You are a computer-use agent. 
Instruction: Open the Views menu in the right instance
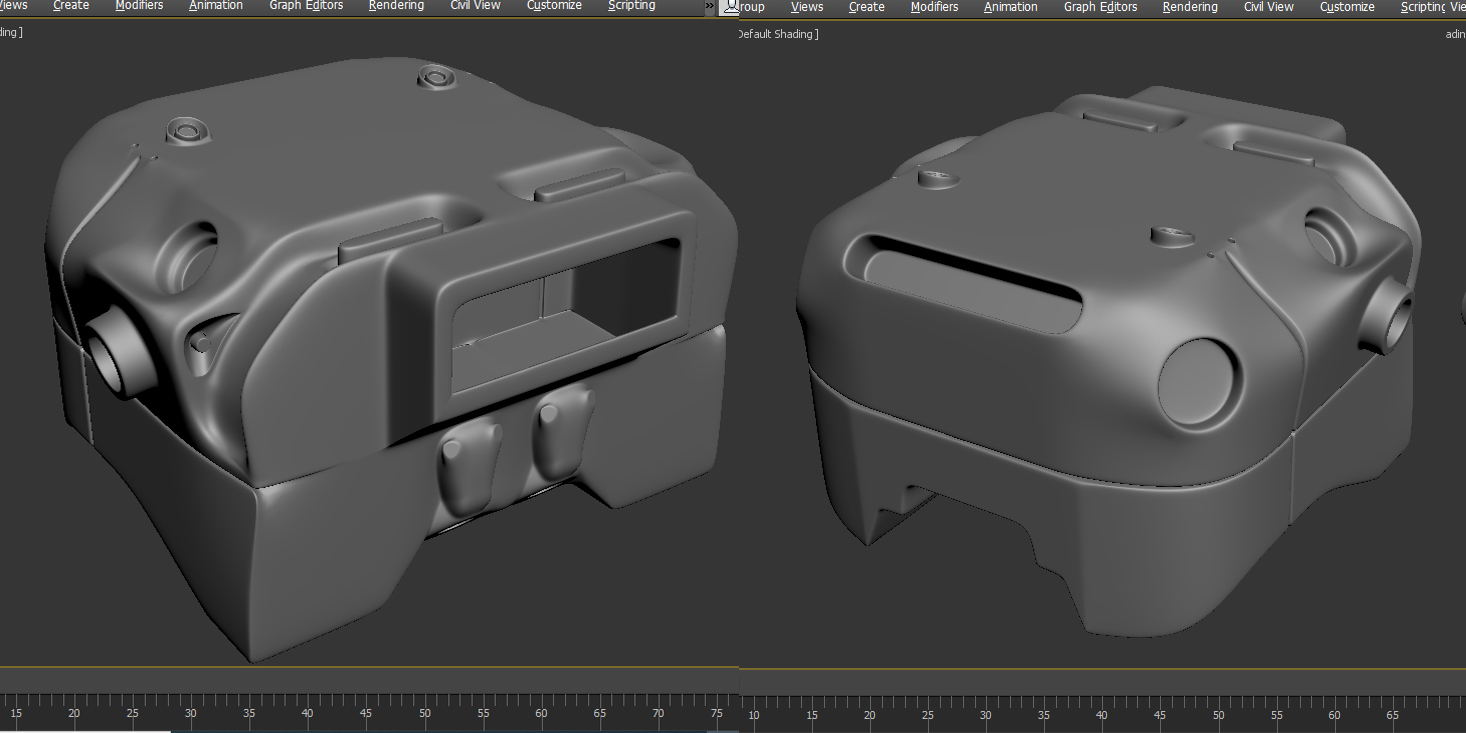pyautogui.click(x=806, y=7)
